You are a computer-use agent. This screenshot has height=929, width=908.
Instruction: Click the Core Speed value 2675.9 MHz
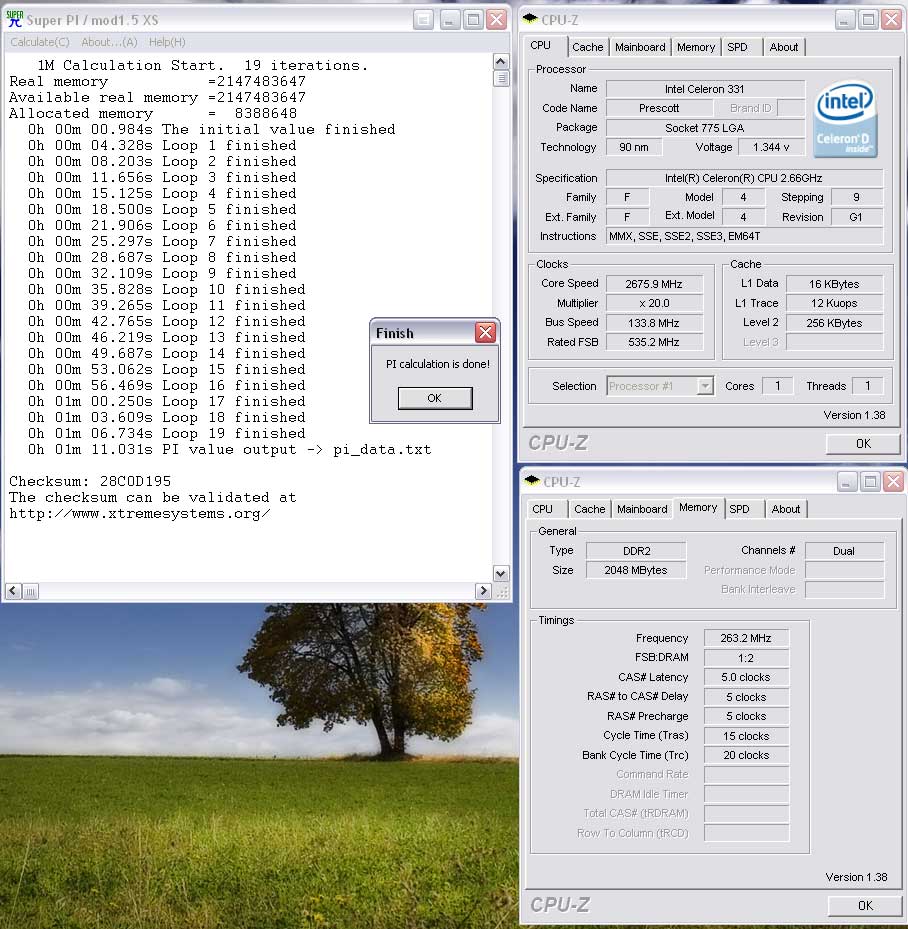click(x=654, y=284)
